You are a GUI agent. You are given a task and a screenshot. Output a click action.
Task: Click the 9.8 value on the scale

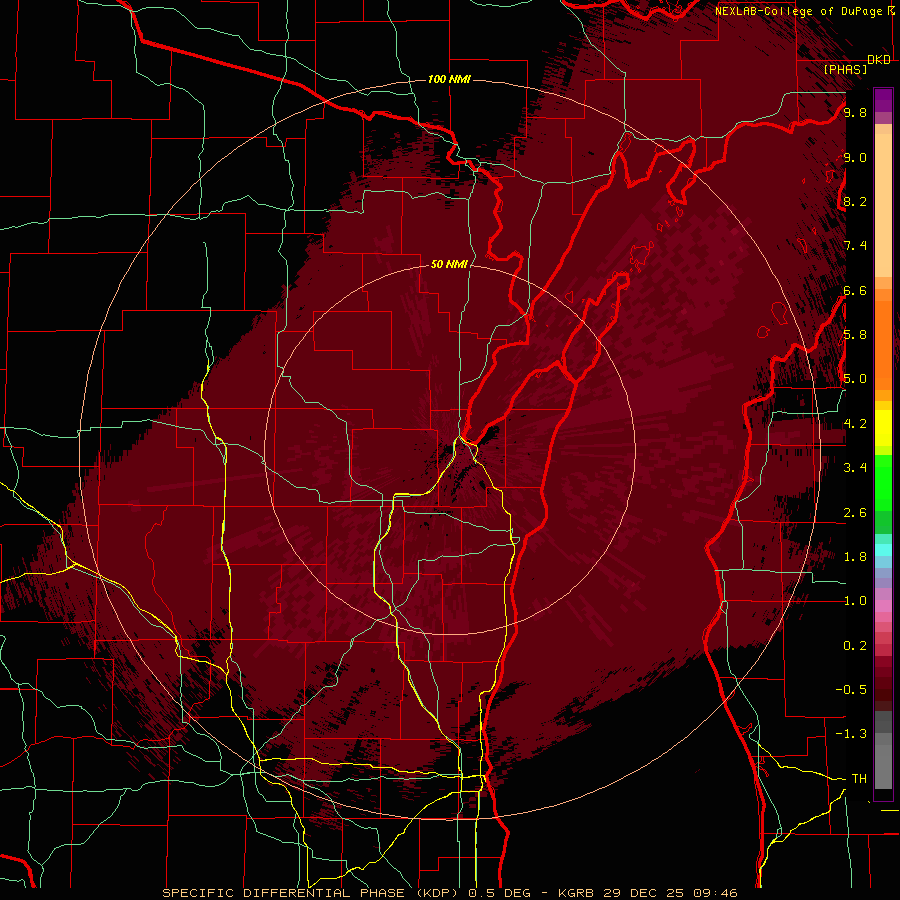[x=855, y=112]
